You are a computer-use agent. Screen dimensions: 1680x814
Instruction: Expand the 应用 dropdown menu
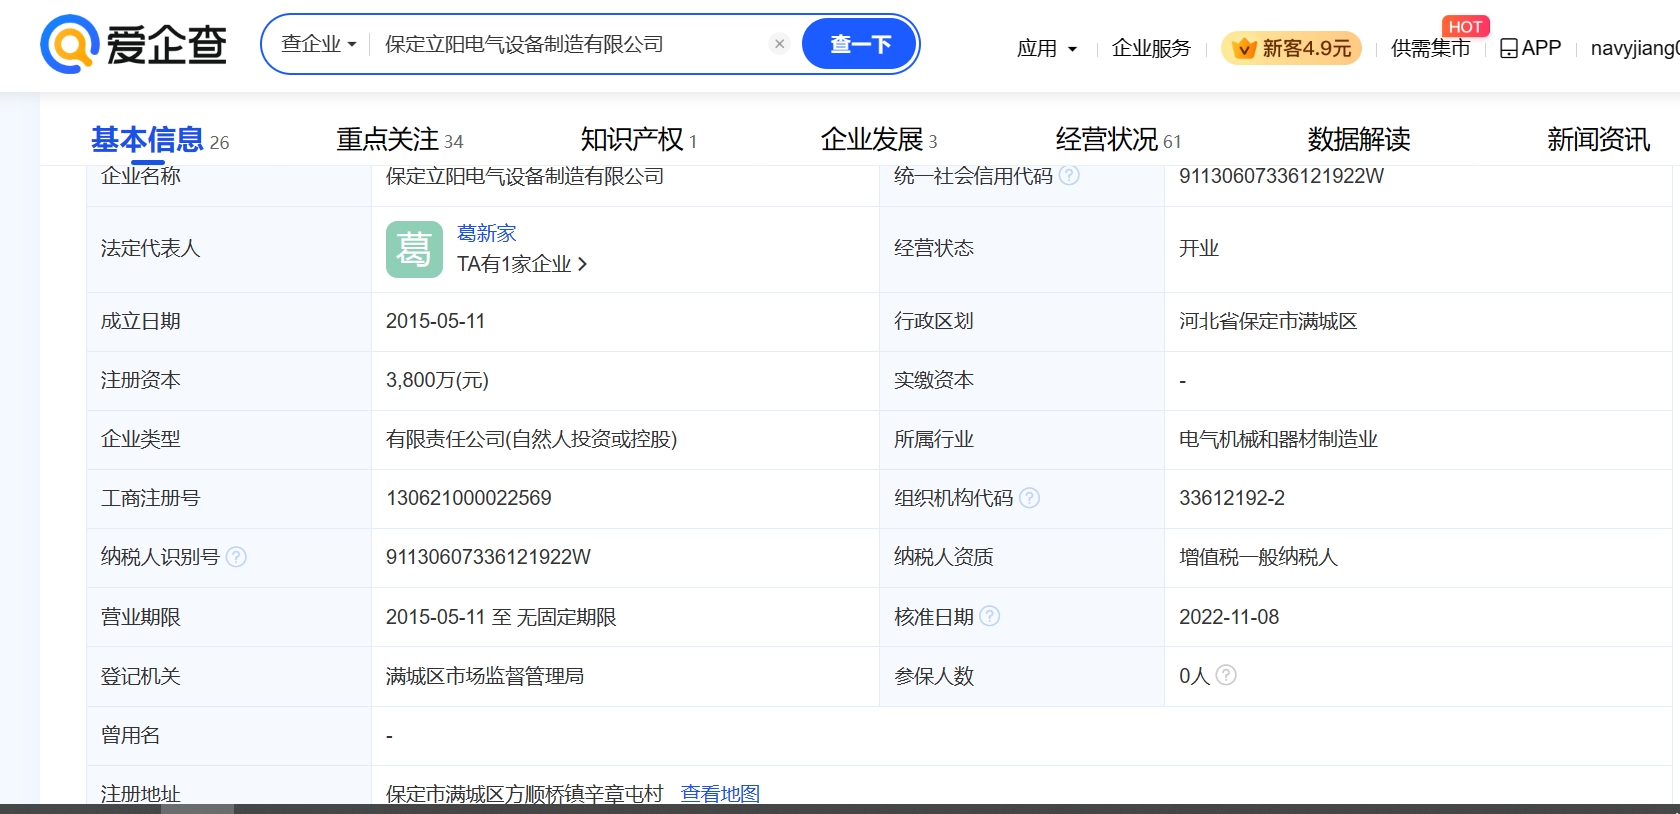pyautogui.click(x=1047, y=48)
